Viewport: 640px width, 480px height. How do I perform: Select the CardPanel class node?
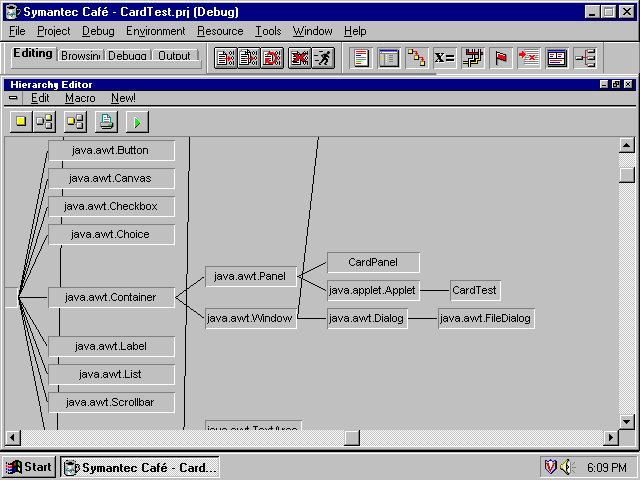click(373, 262)
